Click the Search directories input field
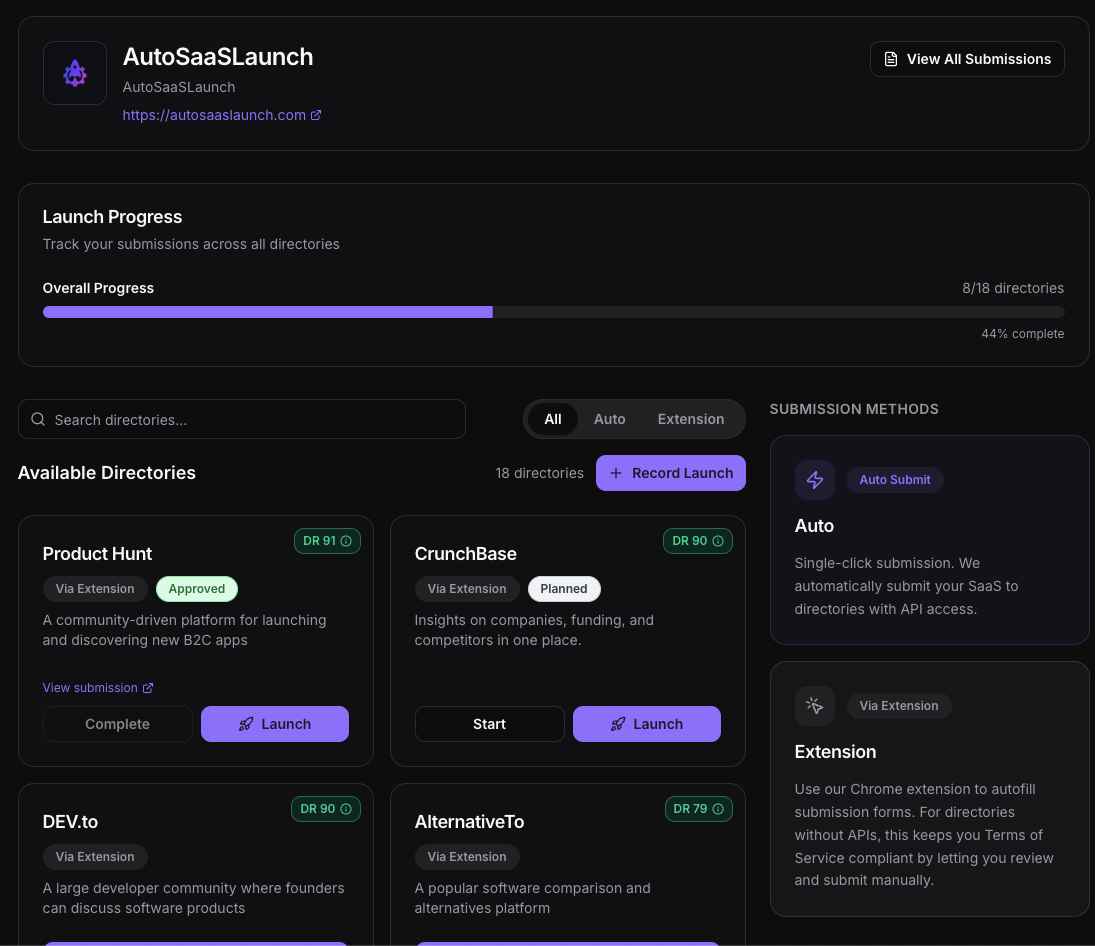This screenshot has width=1095, height=946. click(x=240, y=418)
